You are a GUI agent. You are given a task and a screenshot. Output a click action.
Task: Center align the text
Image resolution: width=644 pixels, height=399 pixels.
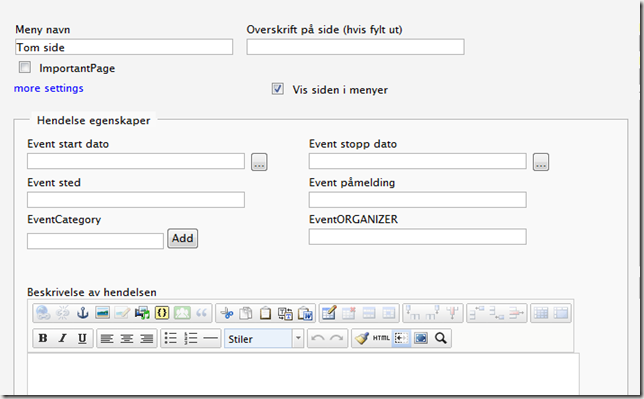tap(126, 339)
